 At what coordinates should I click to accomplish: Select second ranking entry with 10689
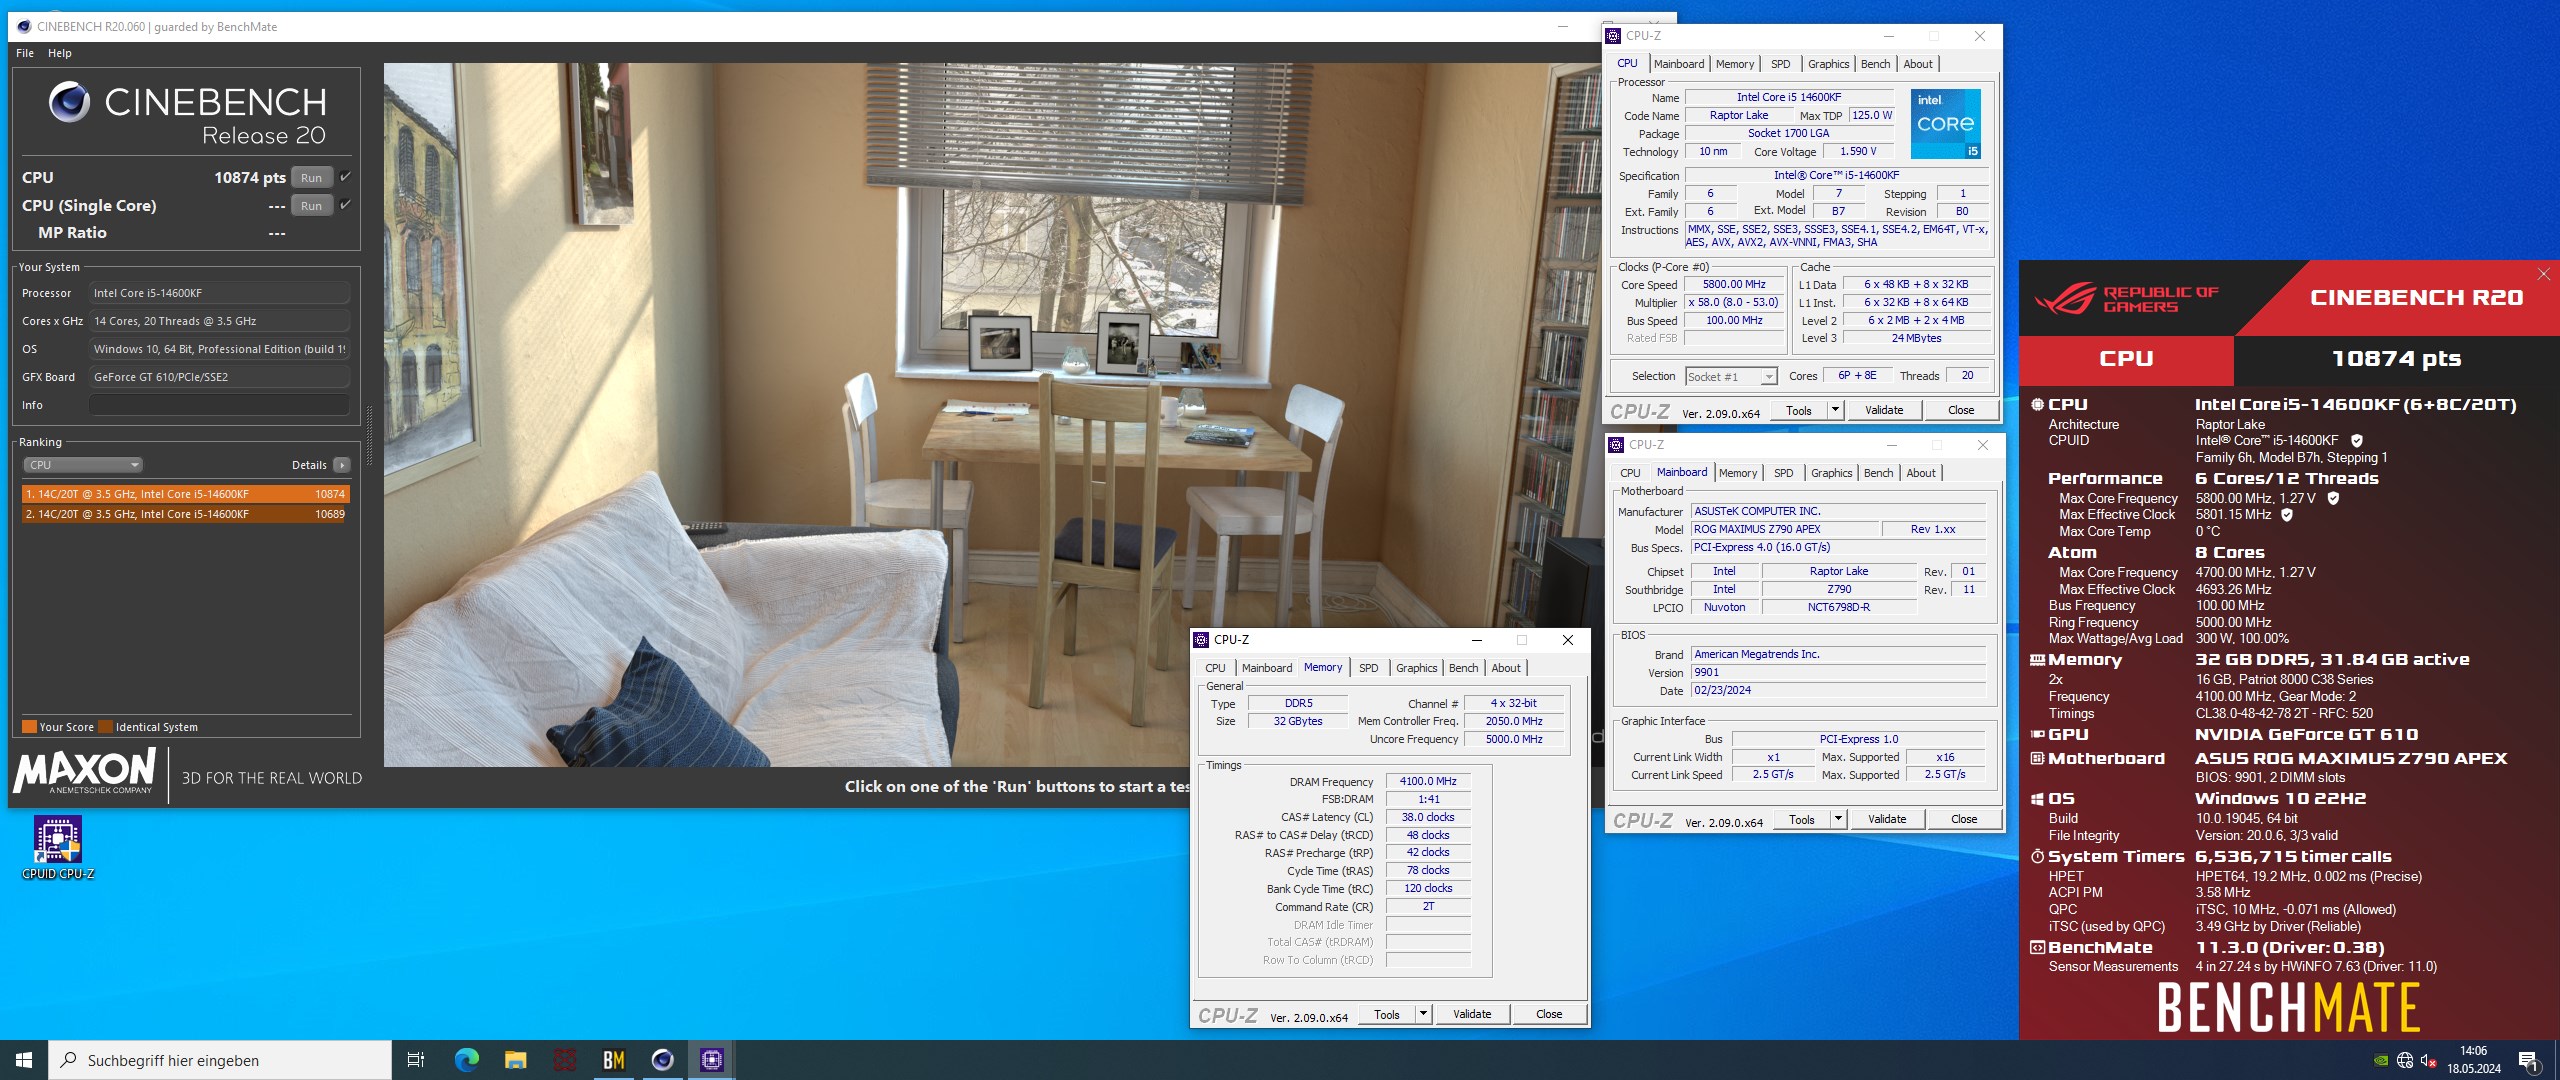[x=185, y=514]
